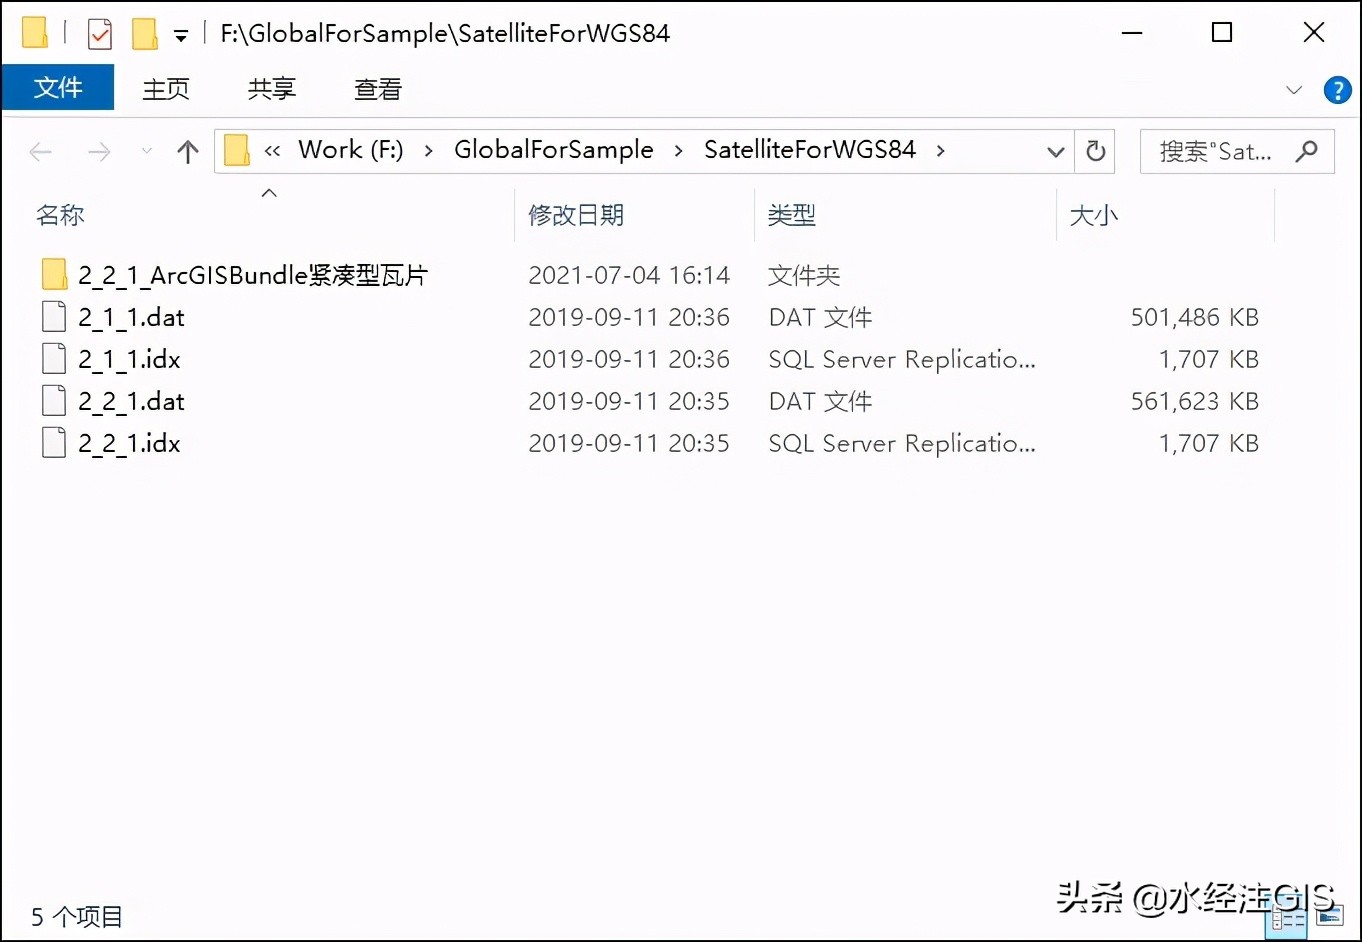Image resolution: width=1362 pixels, height=942 pixels.
Task: Sort files by 修改日期 column header
Action: pyautogui.click(x=576, y=215)
